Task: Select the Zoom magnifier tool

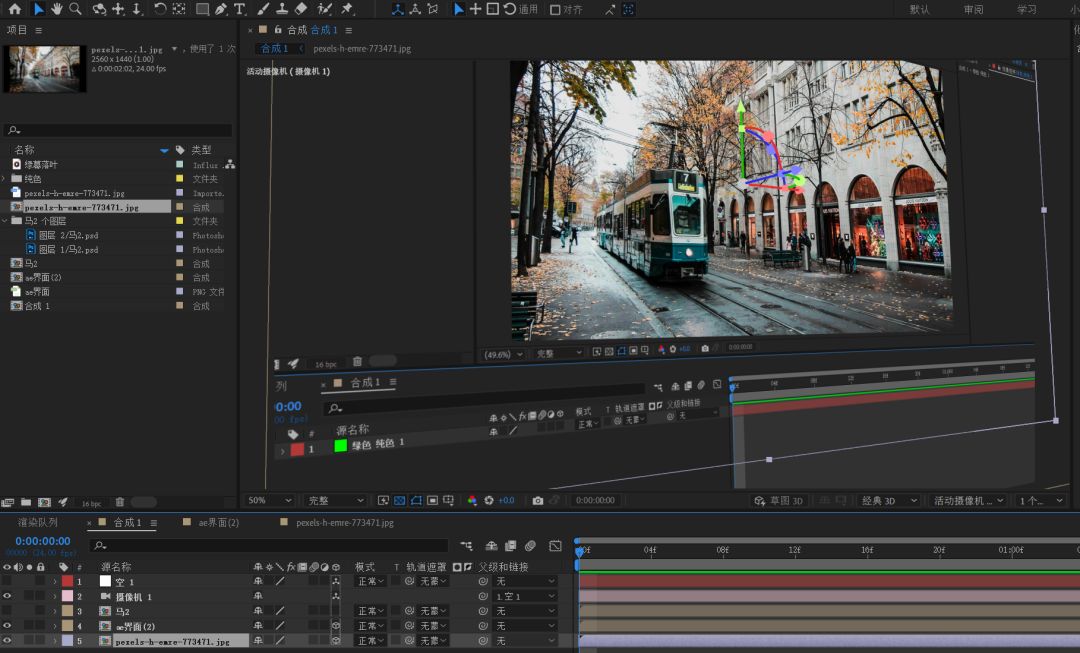Action: 75,9
